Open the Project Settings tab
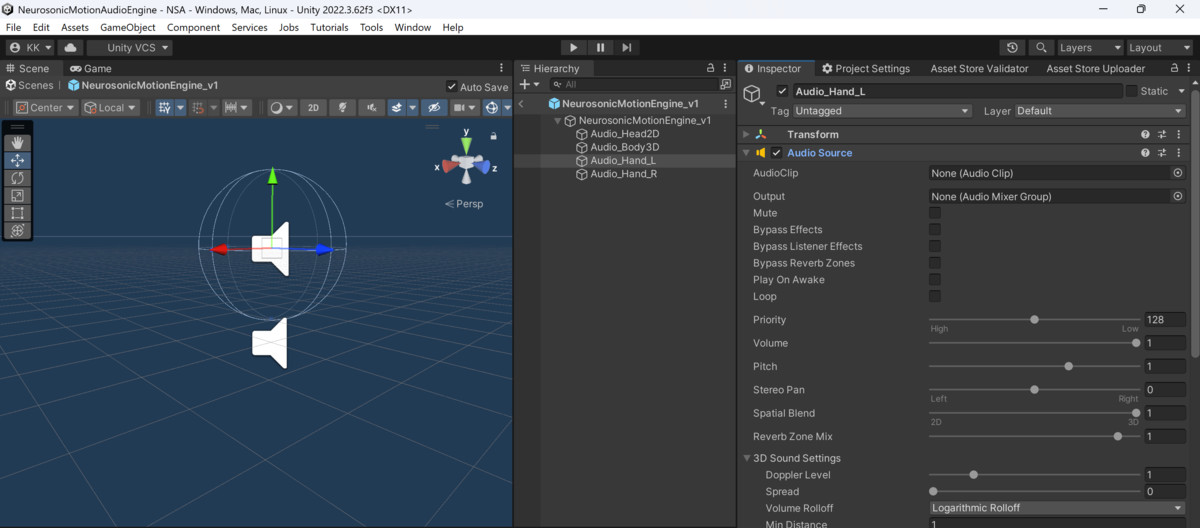Image resolution: width=1200 pixels, height=528 pixels. [x=866, y=68]
